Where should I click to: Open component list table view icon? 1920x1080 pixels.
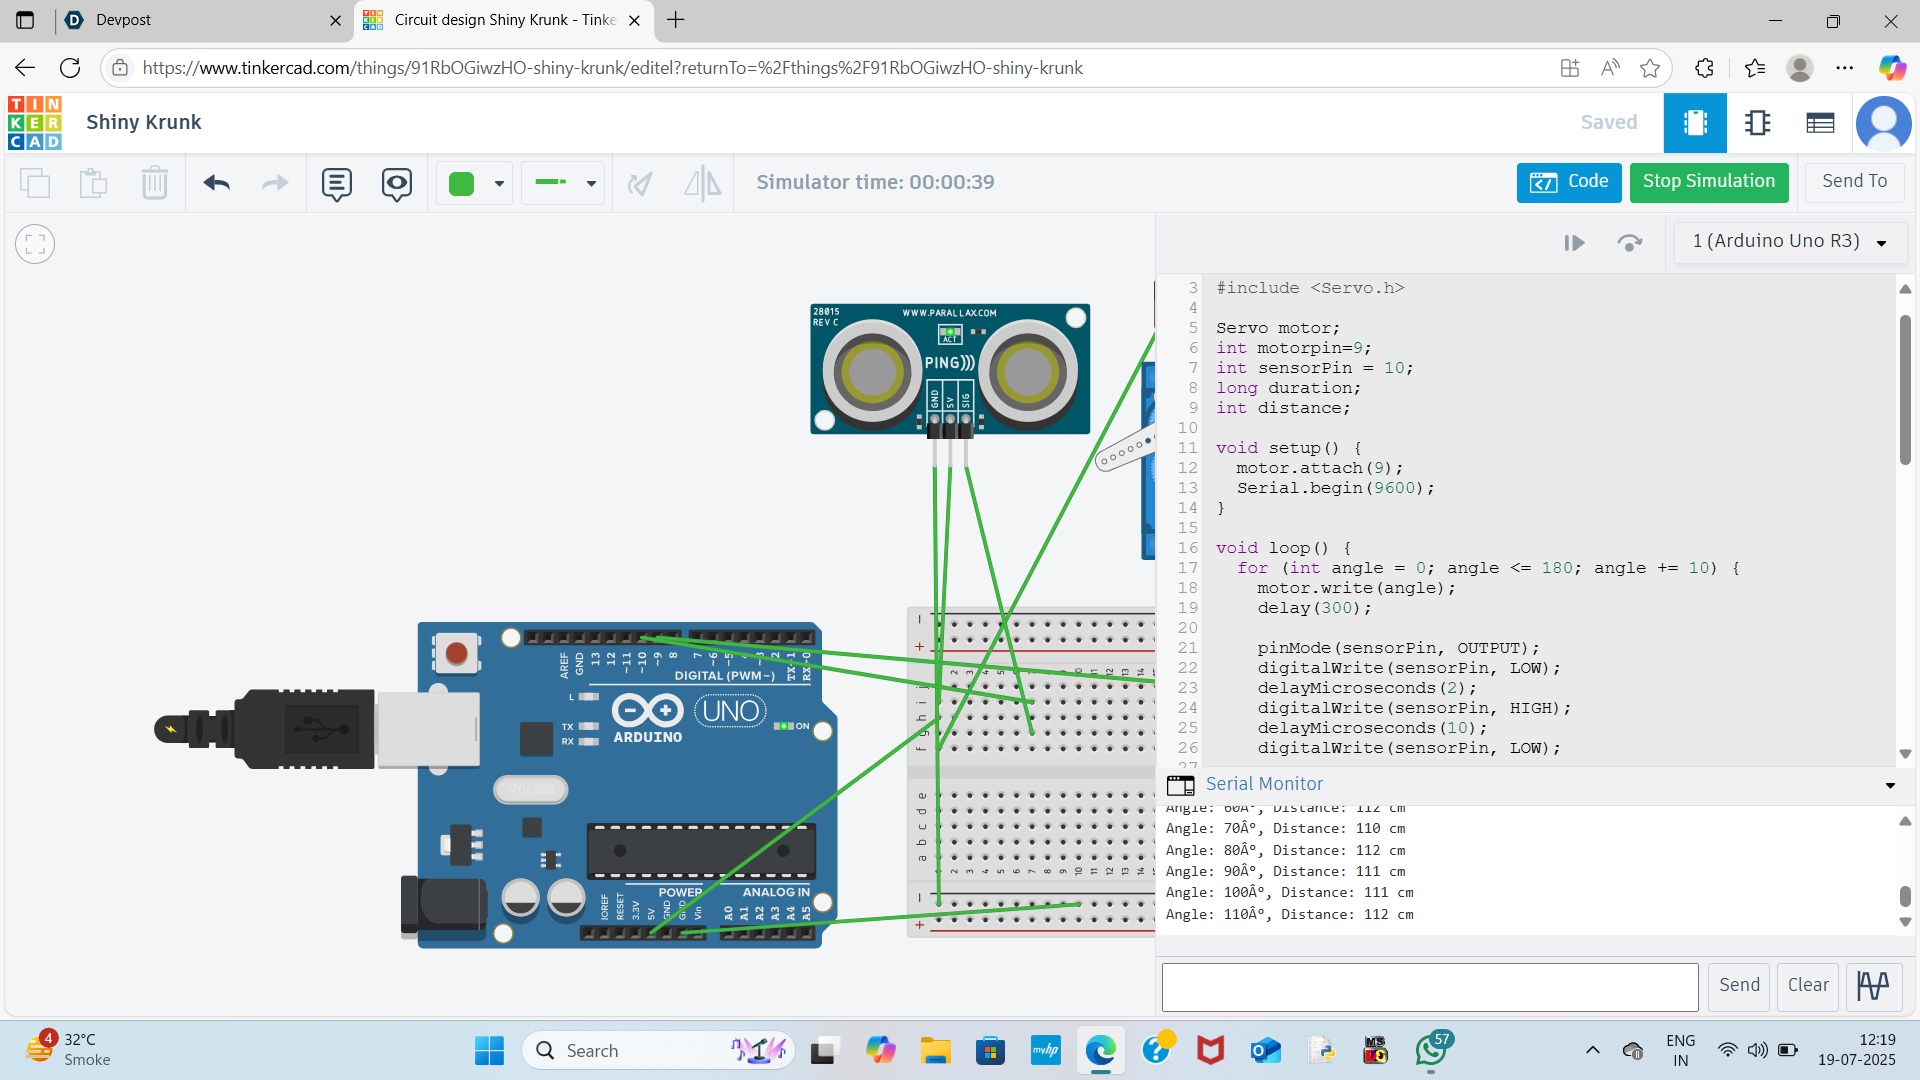[1820, 123]
